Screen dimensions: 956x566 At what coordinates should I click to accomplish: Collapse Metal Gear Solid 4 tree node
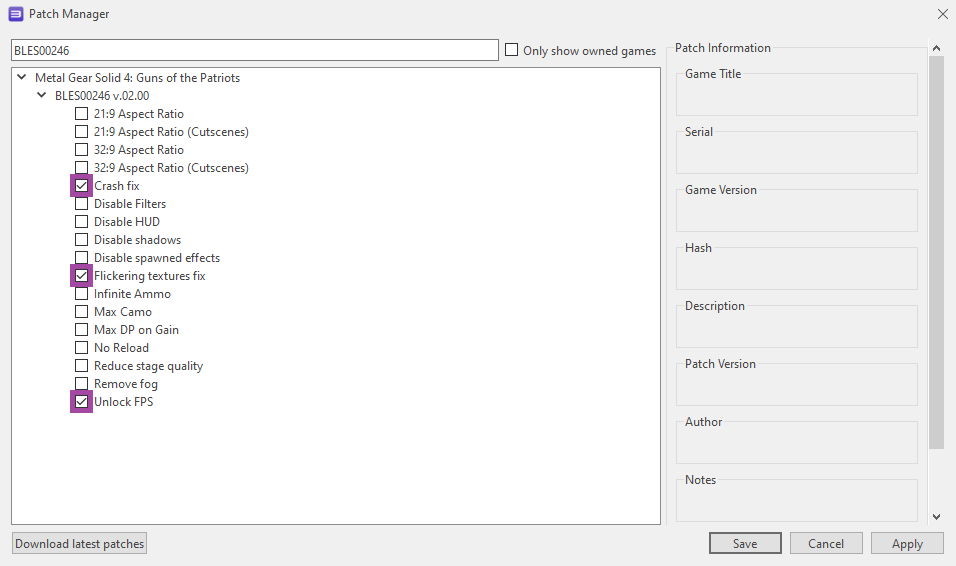point(22,77)
